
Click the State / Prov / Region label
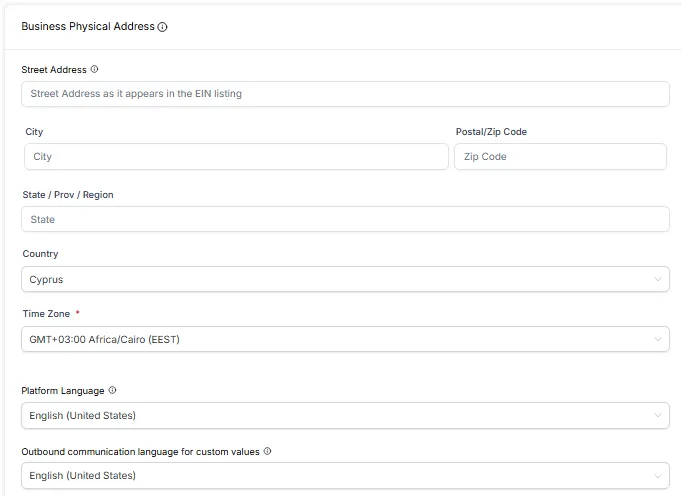pos(68,195)
